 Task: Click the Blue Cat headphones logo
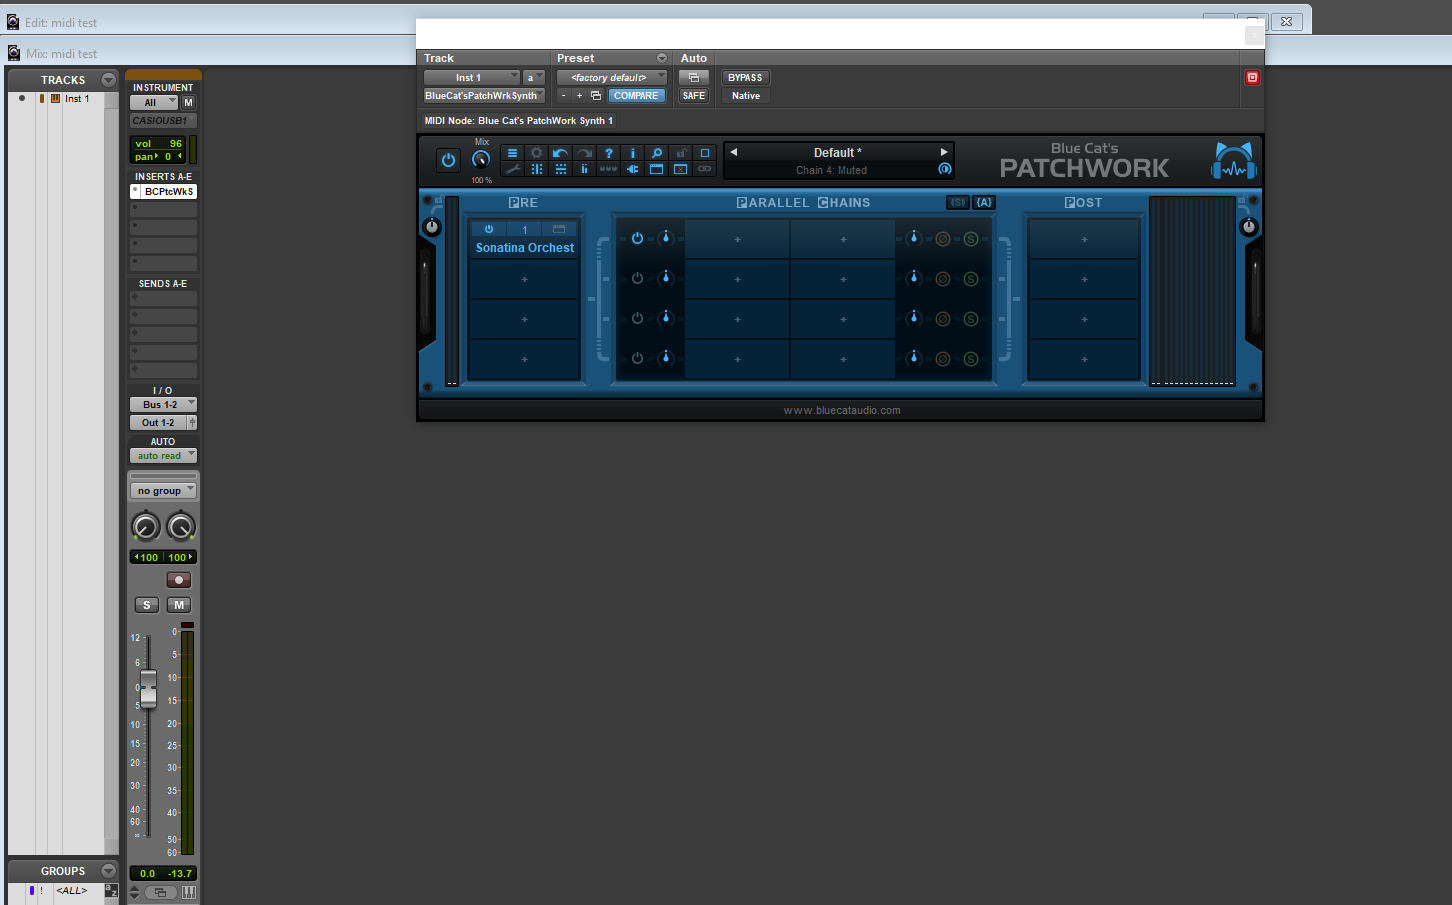(1233, 161)
